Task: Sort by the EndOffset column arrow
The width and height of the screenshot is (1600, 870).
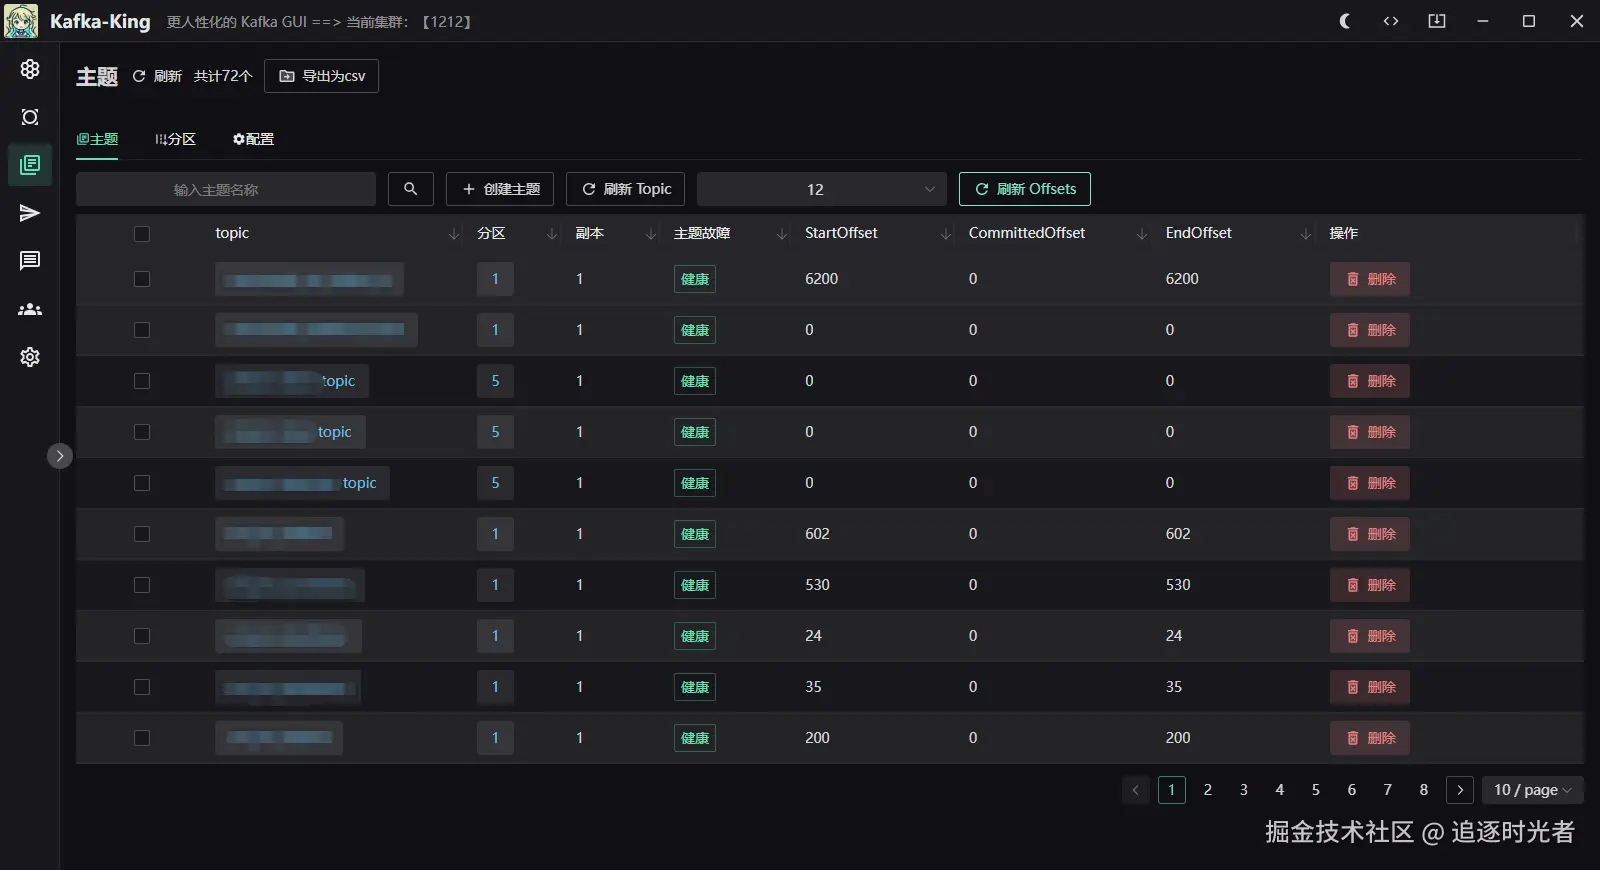Action: click(x=1306, y=233)
